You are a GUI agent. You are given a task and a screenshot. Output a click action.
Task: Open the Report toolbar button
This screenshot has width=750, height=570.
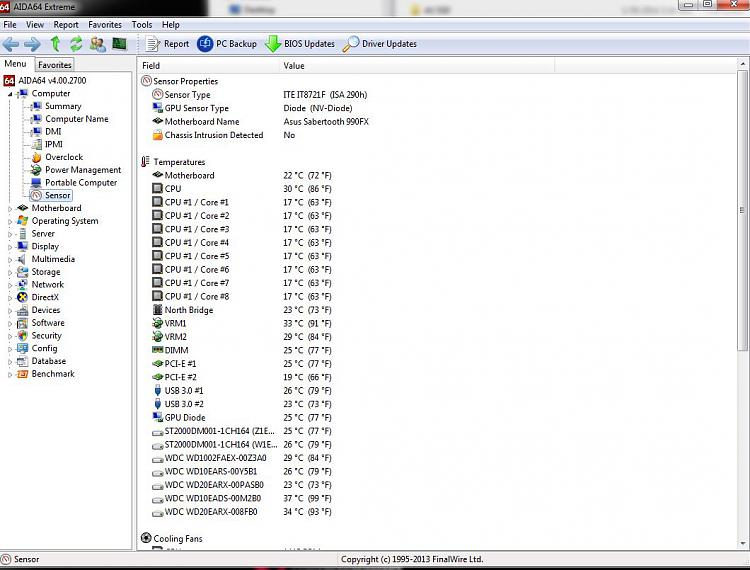tap(167, 44)
